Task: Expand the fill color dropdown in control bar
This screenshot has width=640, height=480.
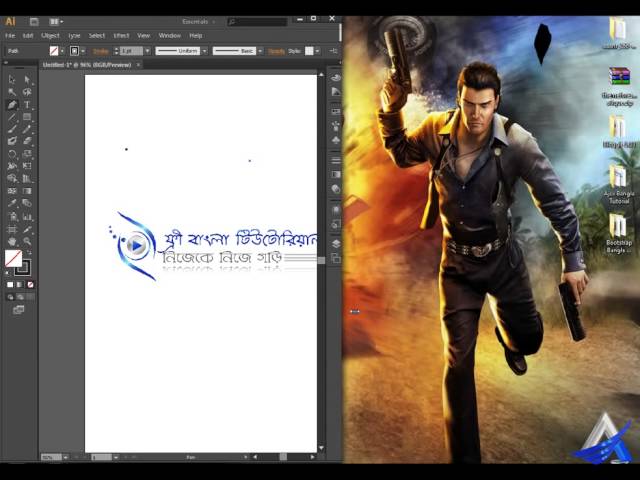Action: point(62,51)
